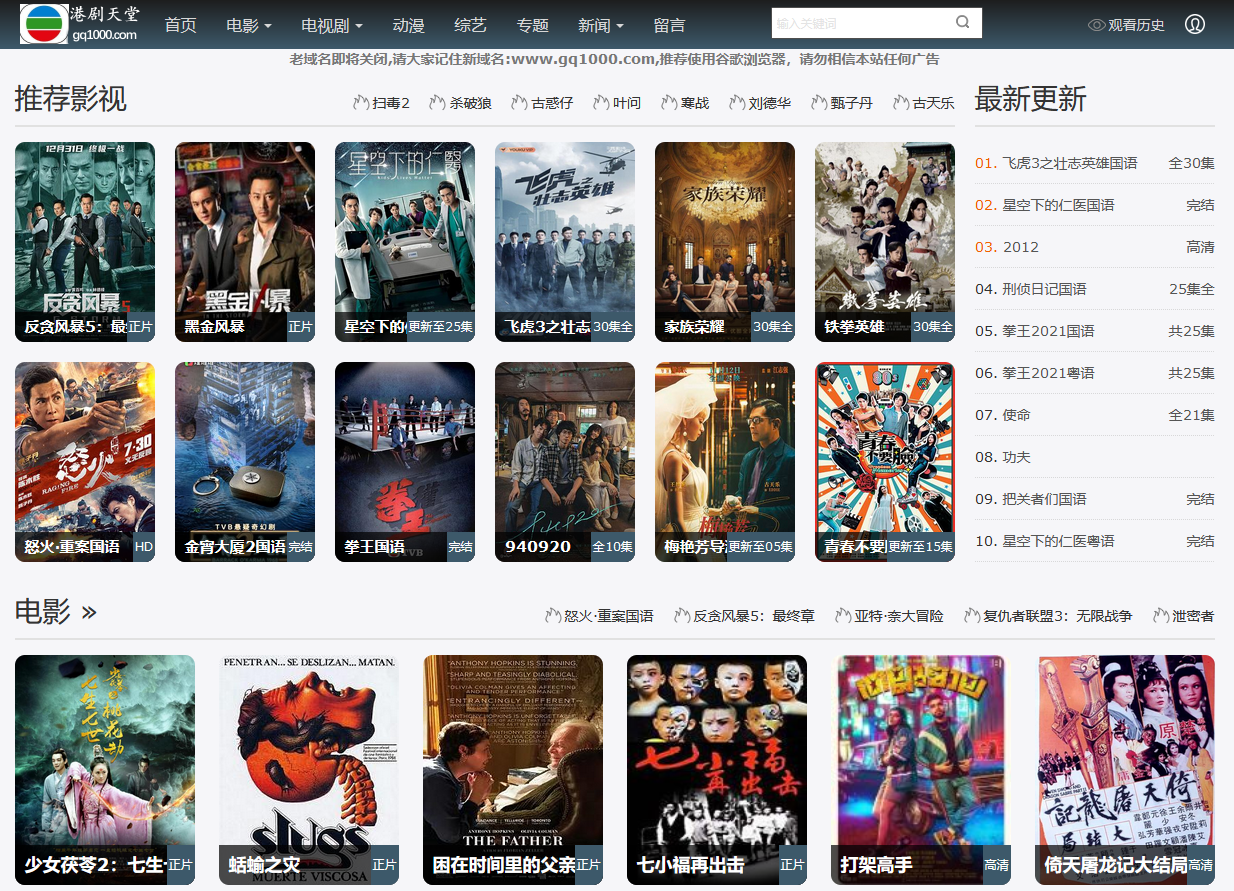
Task: Click flame icon next to 怒火·重案国语 tag
Action: 553,616
